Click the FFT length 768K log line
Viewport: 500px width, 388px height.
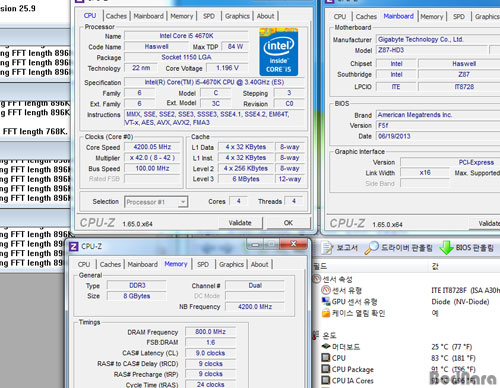click(x=35, y=131)
